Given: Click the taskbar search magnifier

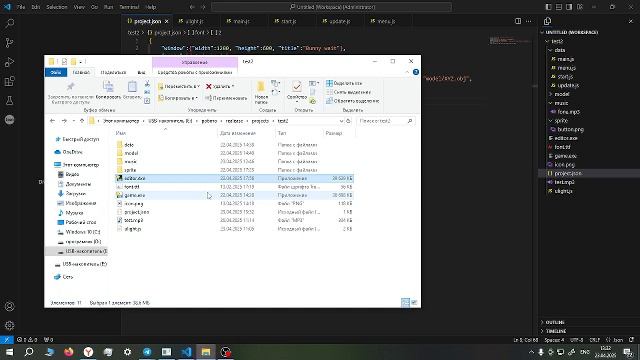Looking at the screenshot, I should tap(29, 352).
